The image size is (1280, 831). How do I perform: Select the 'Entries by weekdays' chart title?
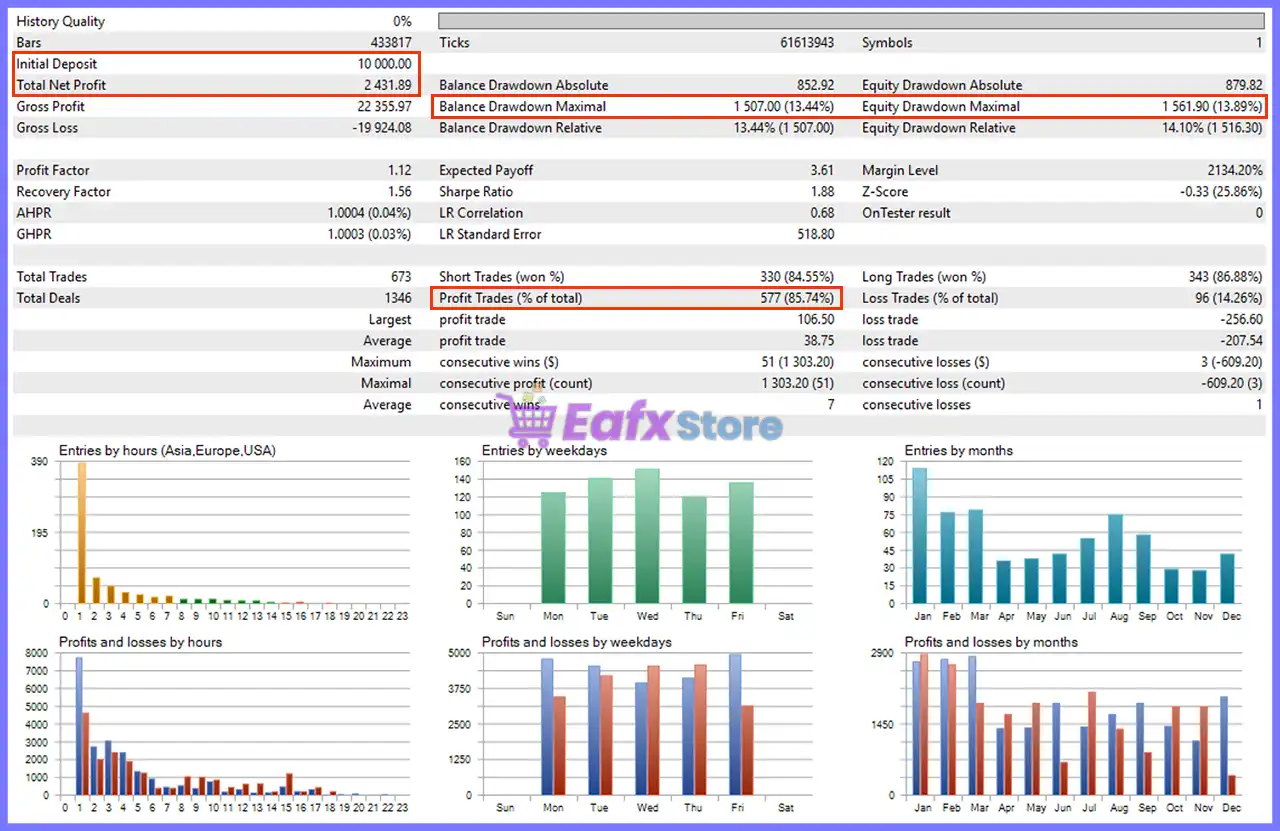click(x=544, y=451)
